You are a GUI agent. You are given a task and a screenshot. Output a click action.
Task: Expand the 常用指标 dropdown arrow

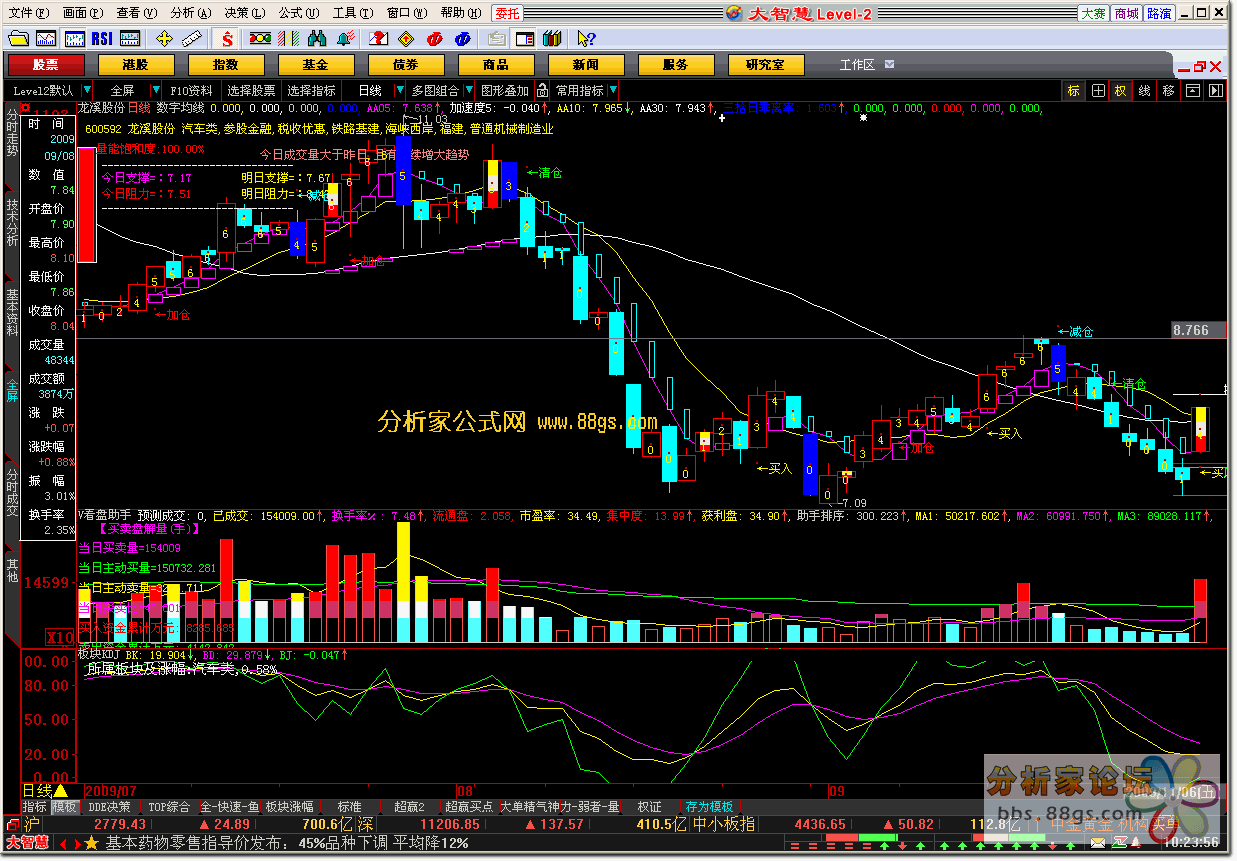612,90
